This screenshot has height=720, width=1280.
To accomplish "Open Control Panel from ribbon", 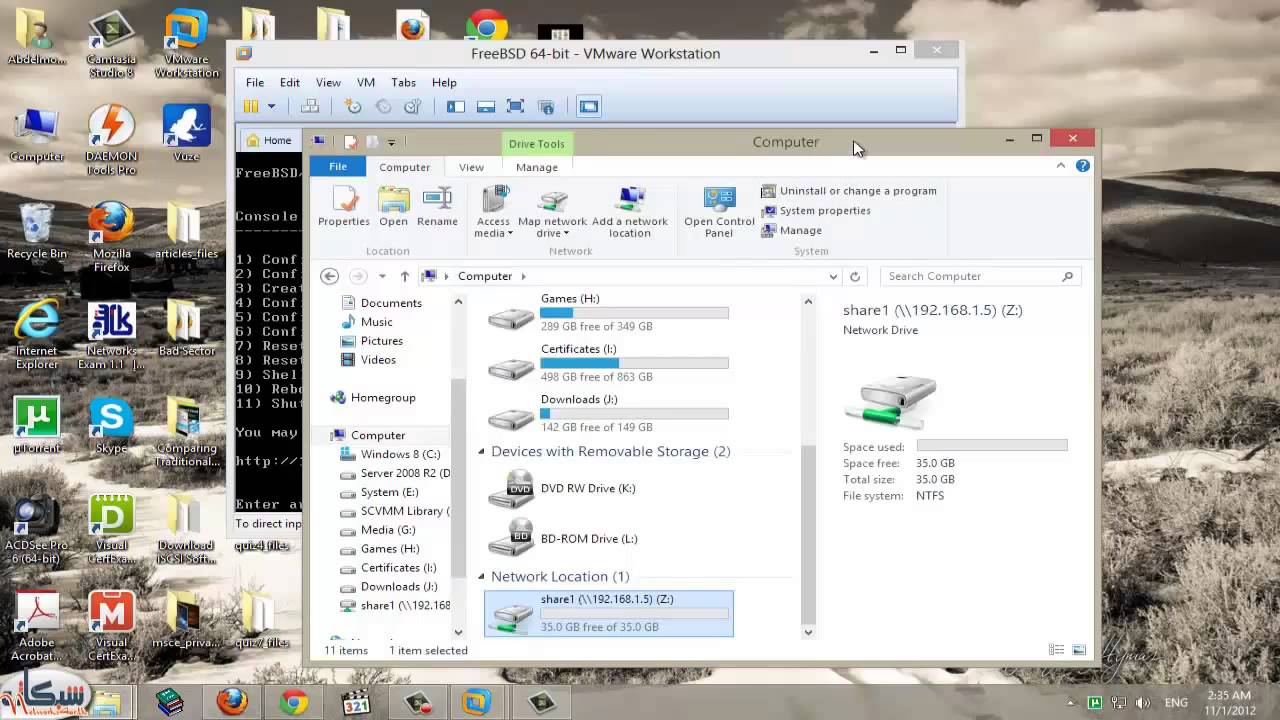I will (719, 212).
